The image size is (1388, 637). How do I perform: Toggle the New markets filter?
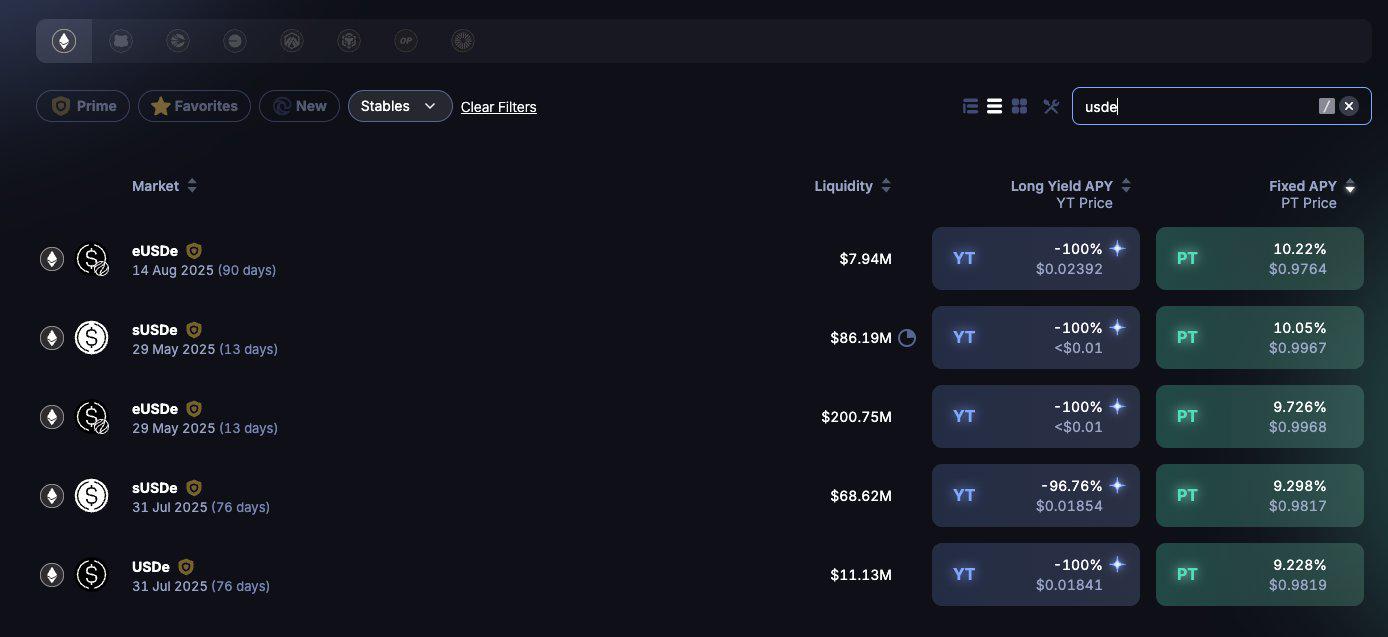pyautogui.click(x=299, y=106)
